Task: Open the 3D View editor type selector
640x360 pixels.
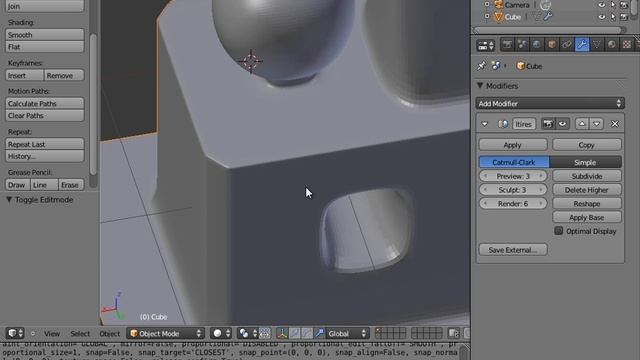Action: (15, 333)
